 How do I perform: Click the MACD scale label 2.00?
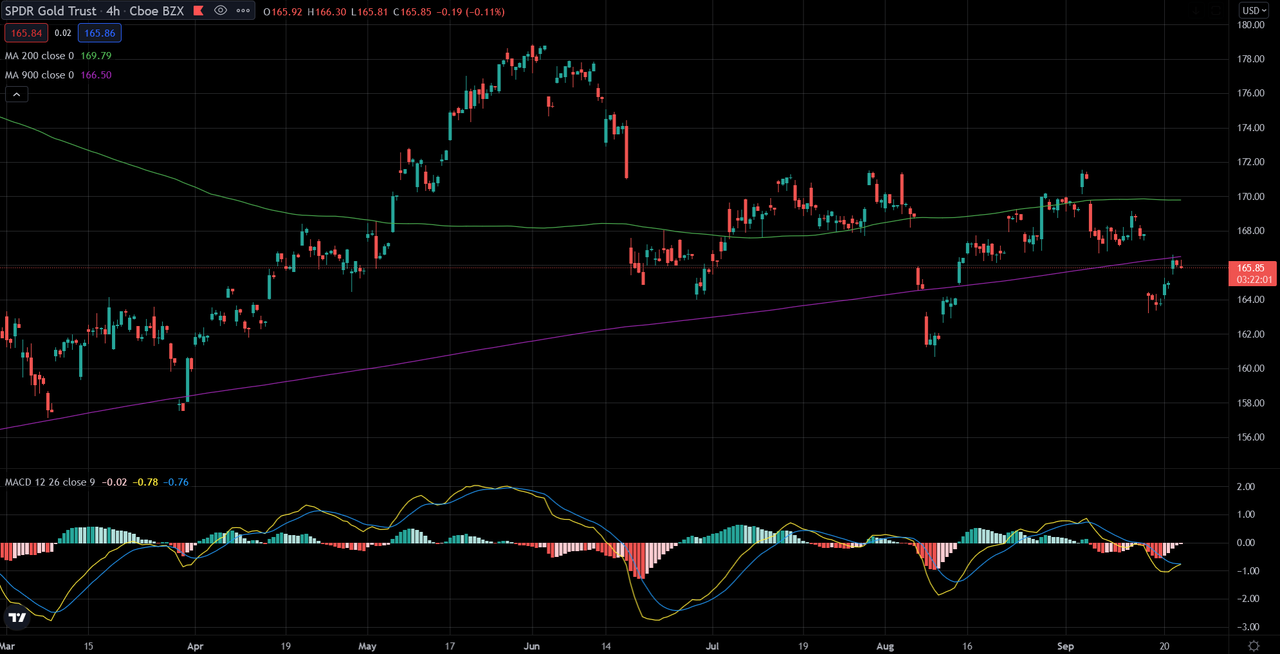[x=1246, y=486]
